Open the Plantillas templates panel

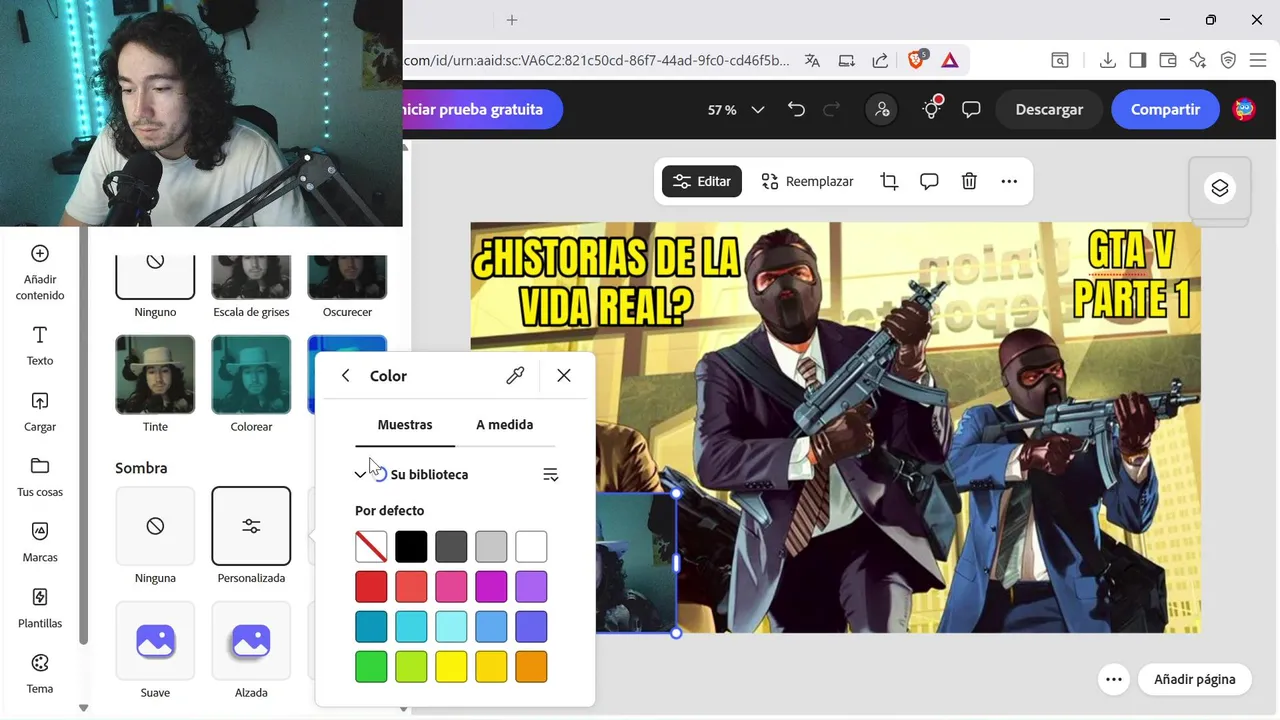[40, 608]
